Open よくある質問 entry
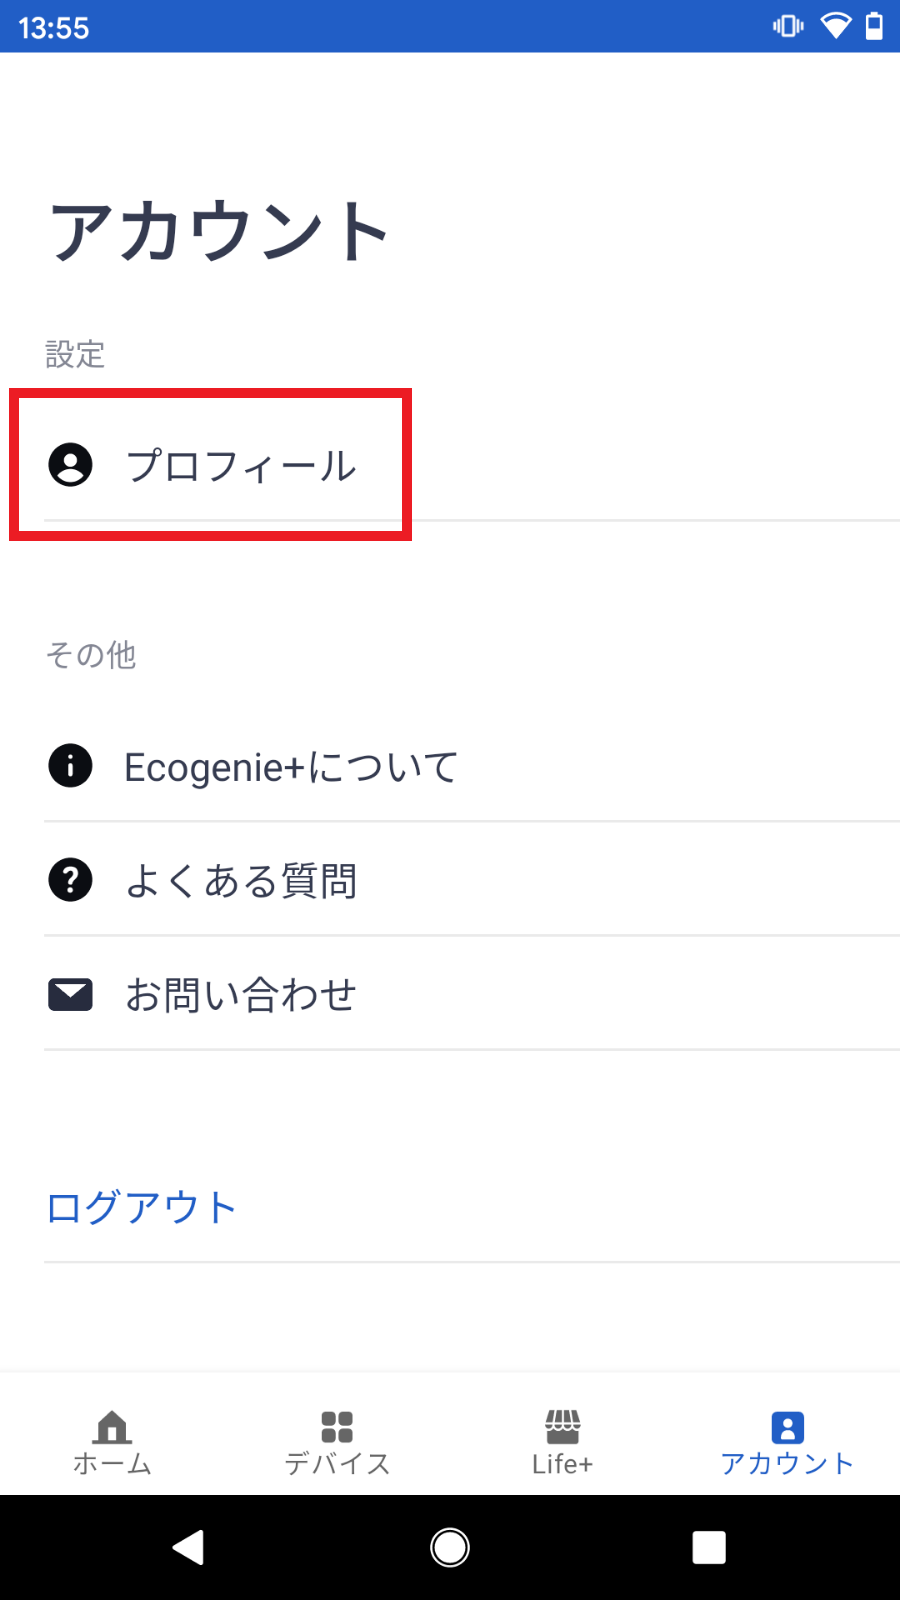Screen dimensions: 900x1600 coord(241,881)
